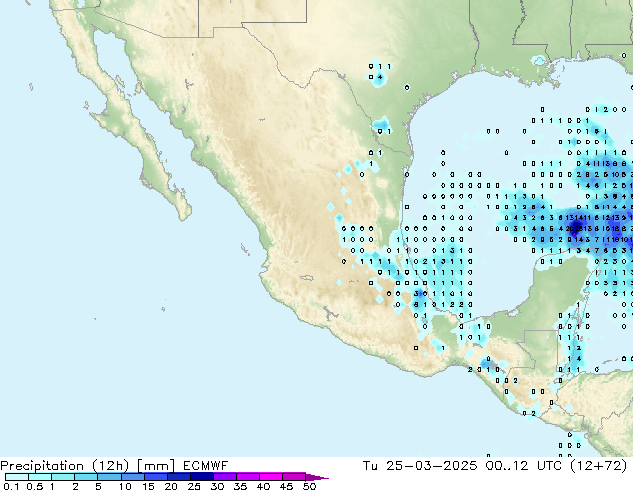Click the legend value '0.1'
The width and height of the screenshot is (634, 490).
coord(11,486)
